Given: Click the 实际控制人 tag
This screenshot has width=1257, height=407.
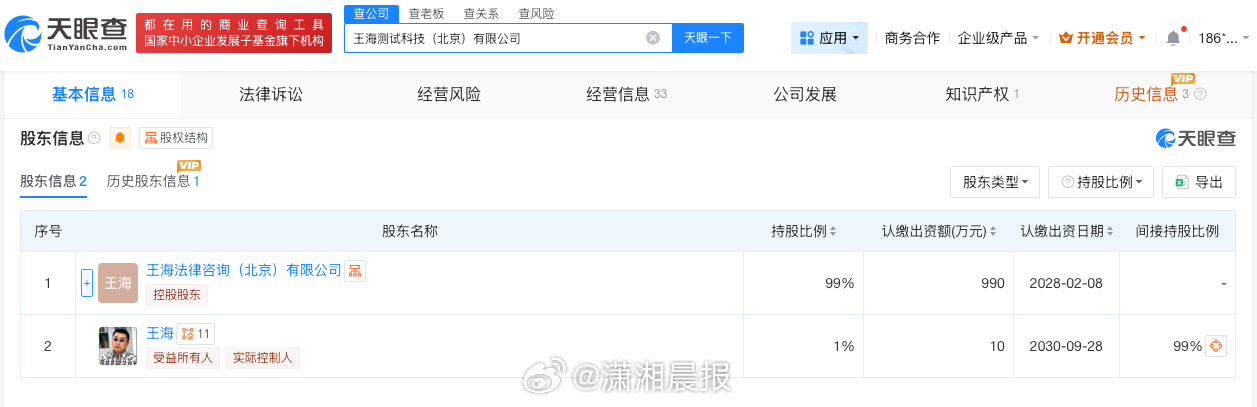Looking at the screenshot, I should point(262,358).
